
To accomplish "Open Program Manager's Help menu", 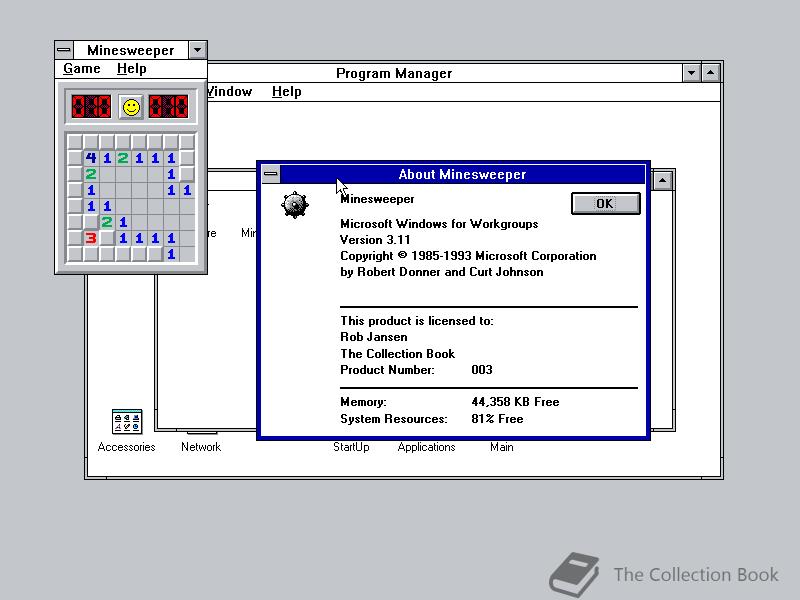I will coord(286,91).
